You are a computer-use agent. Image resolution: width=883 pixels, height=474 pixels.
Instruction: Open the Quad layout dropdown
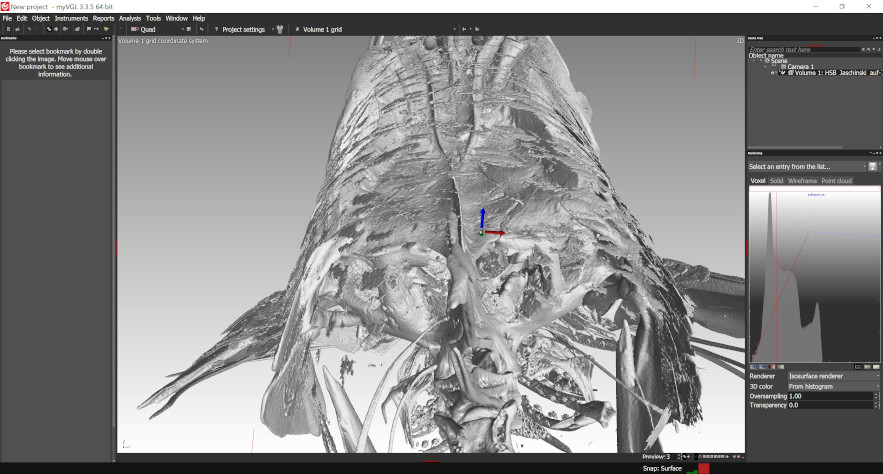click(x=160, y=29)
